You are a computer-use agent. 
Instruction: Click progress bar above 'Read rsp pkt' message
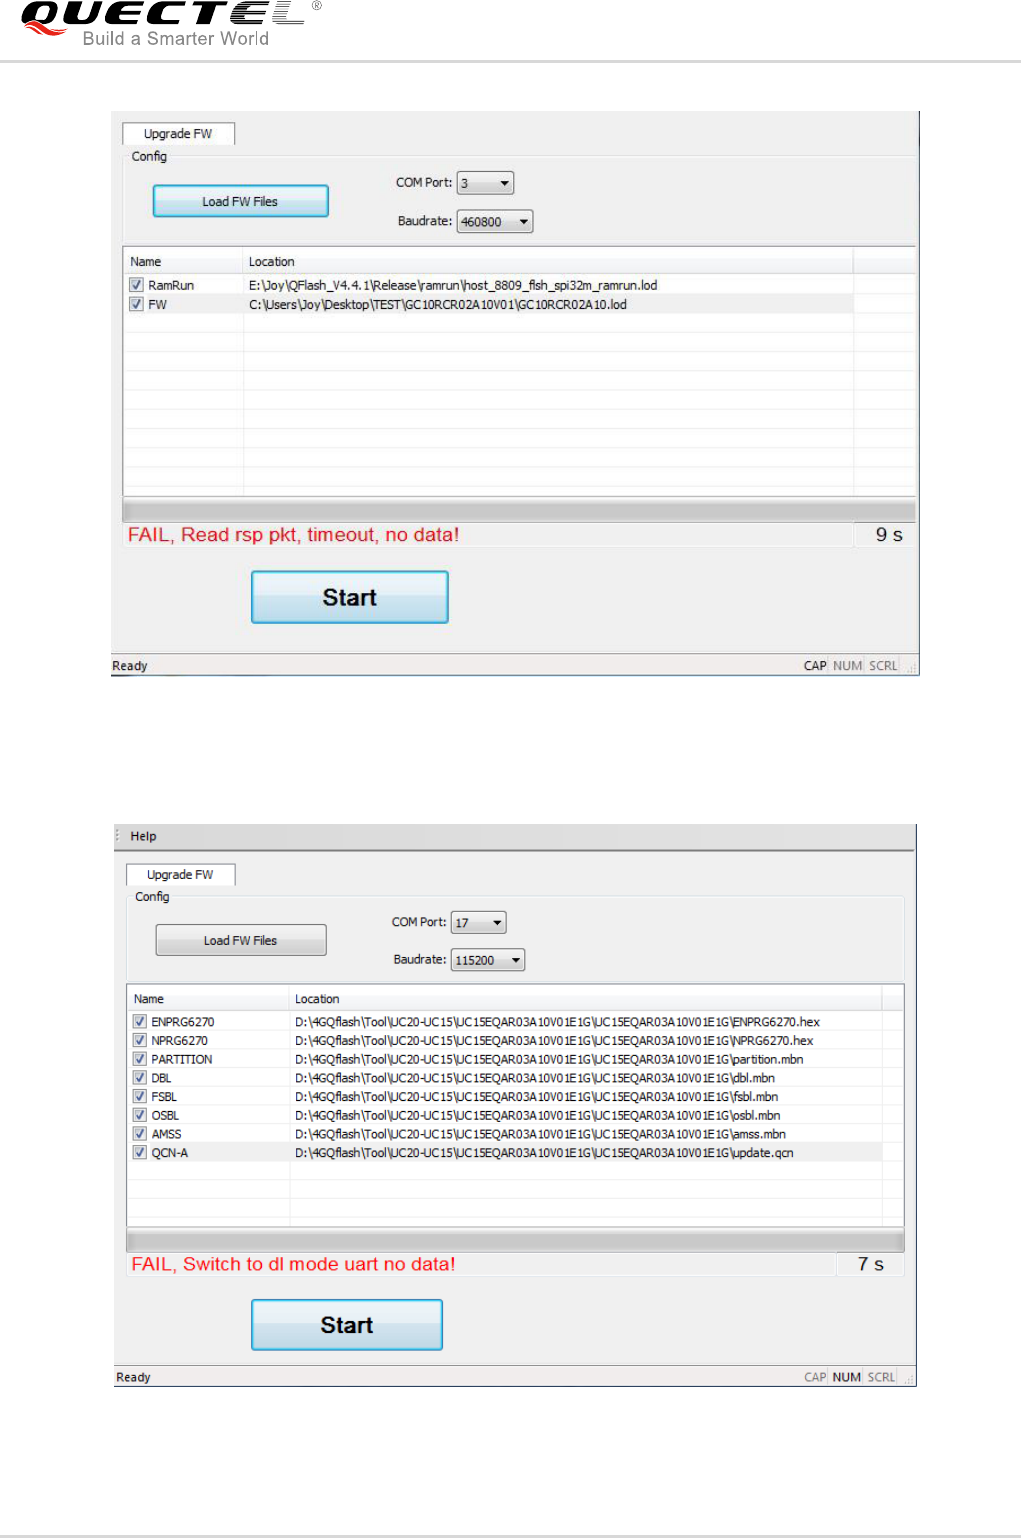pyautogui.click(x=519, y=510)
